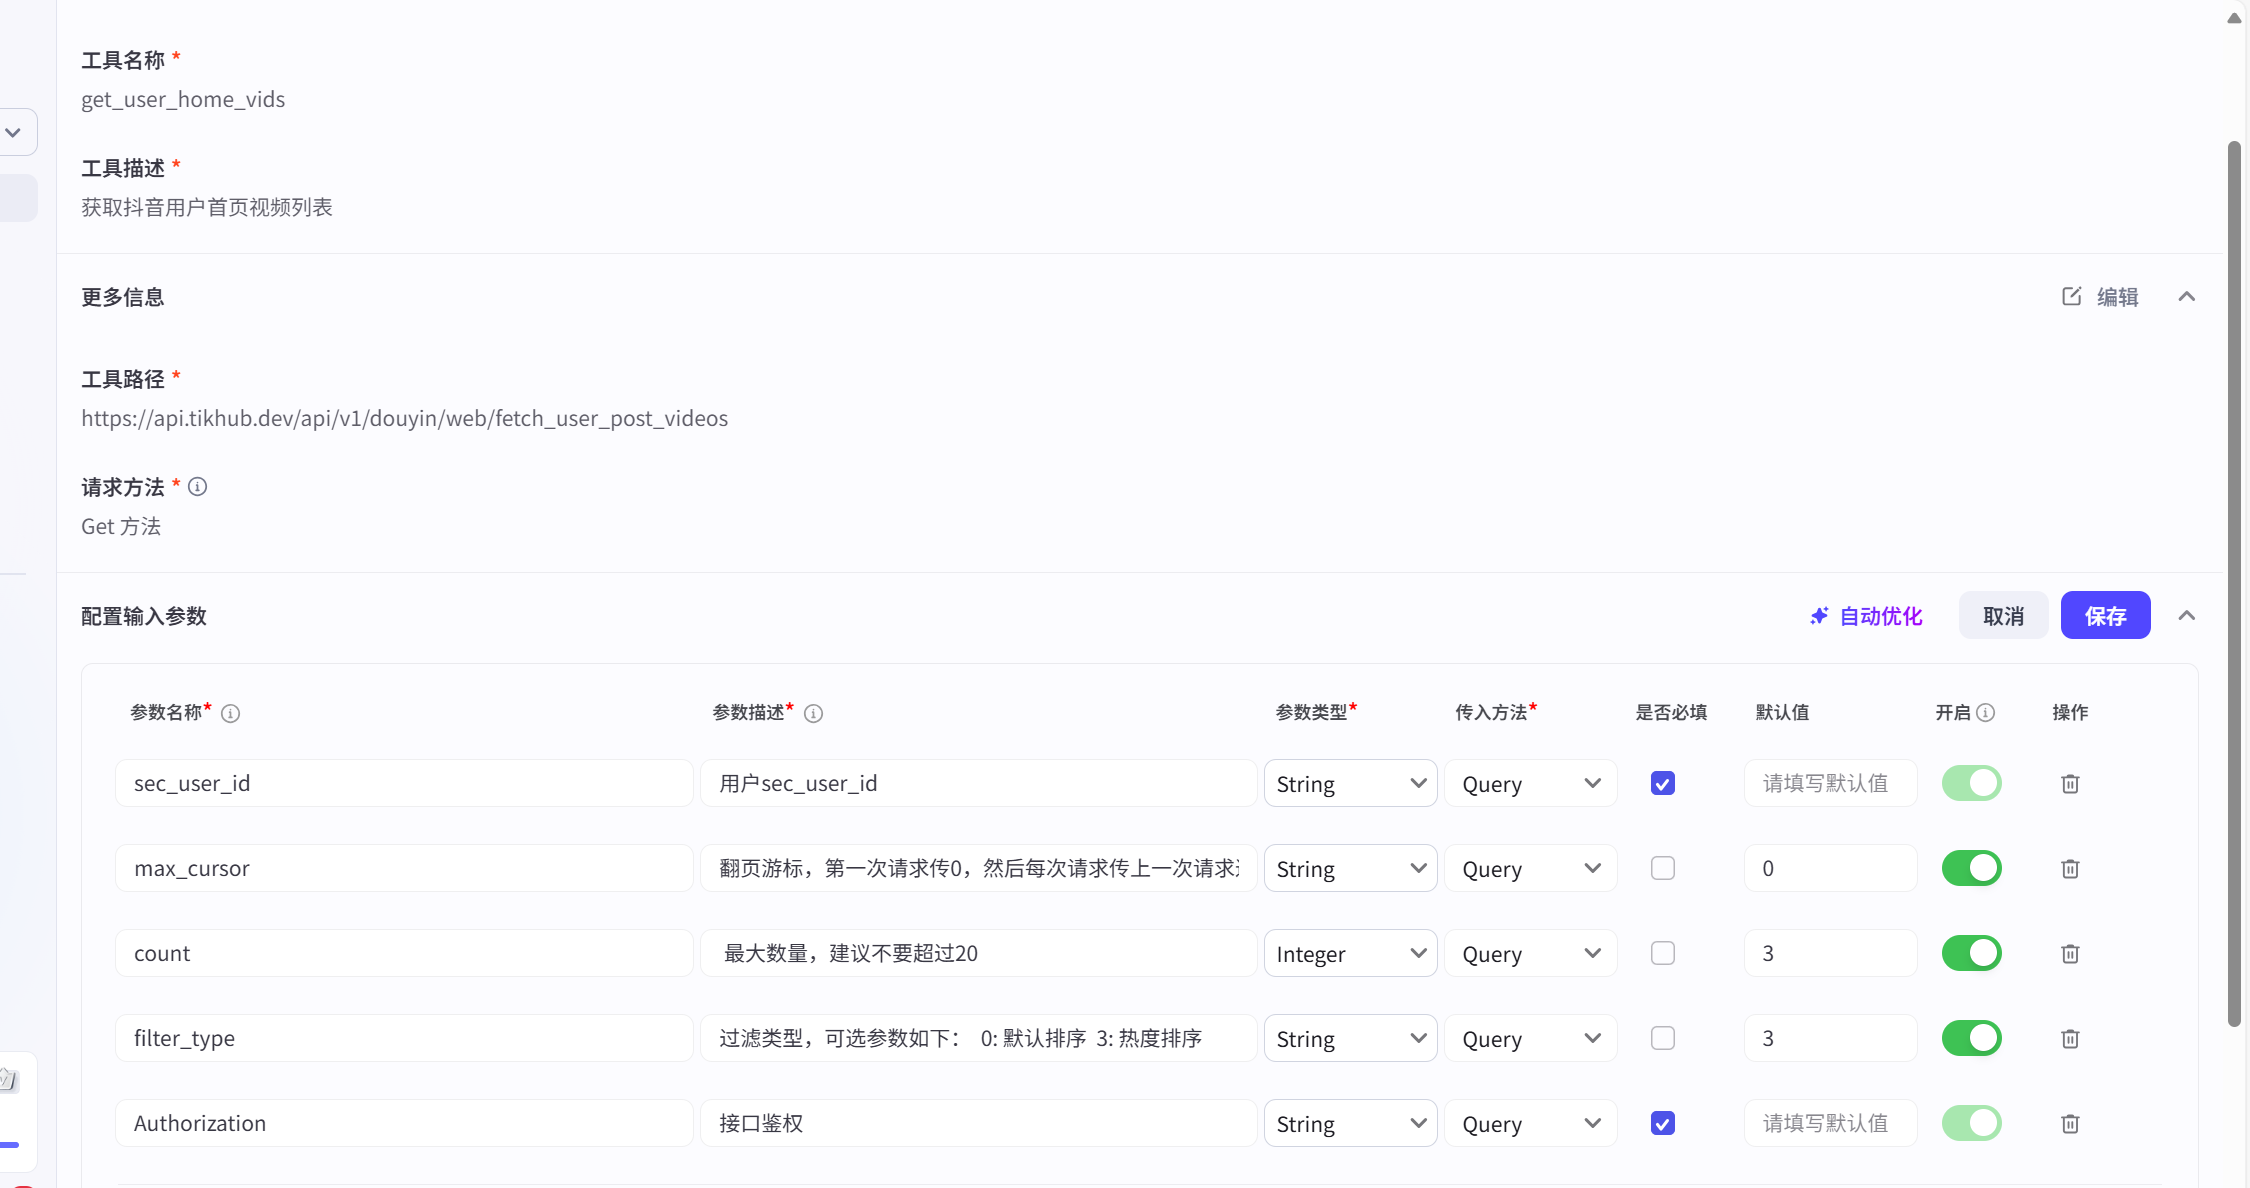
Task: Click trash icon for max_cursor row
Action: click(2070, 868)
